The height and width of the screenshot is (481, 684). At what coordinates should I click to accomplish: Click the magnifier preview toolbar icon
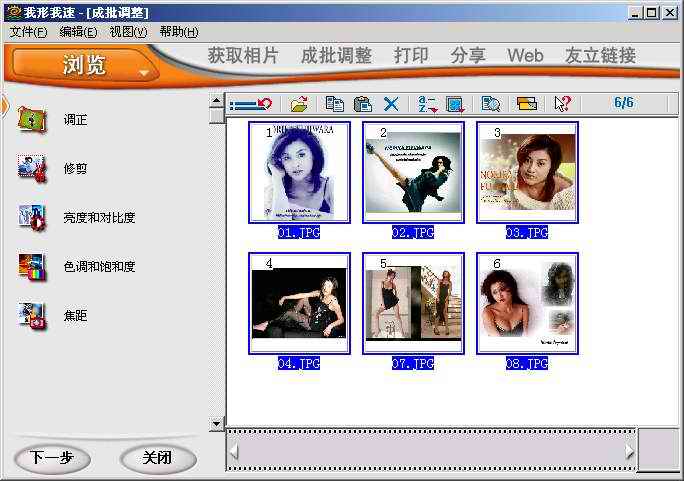(x=491, y=104)
